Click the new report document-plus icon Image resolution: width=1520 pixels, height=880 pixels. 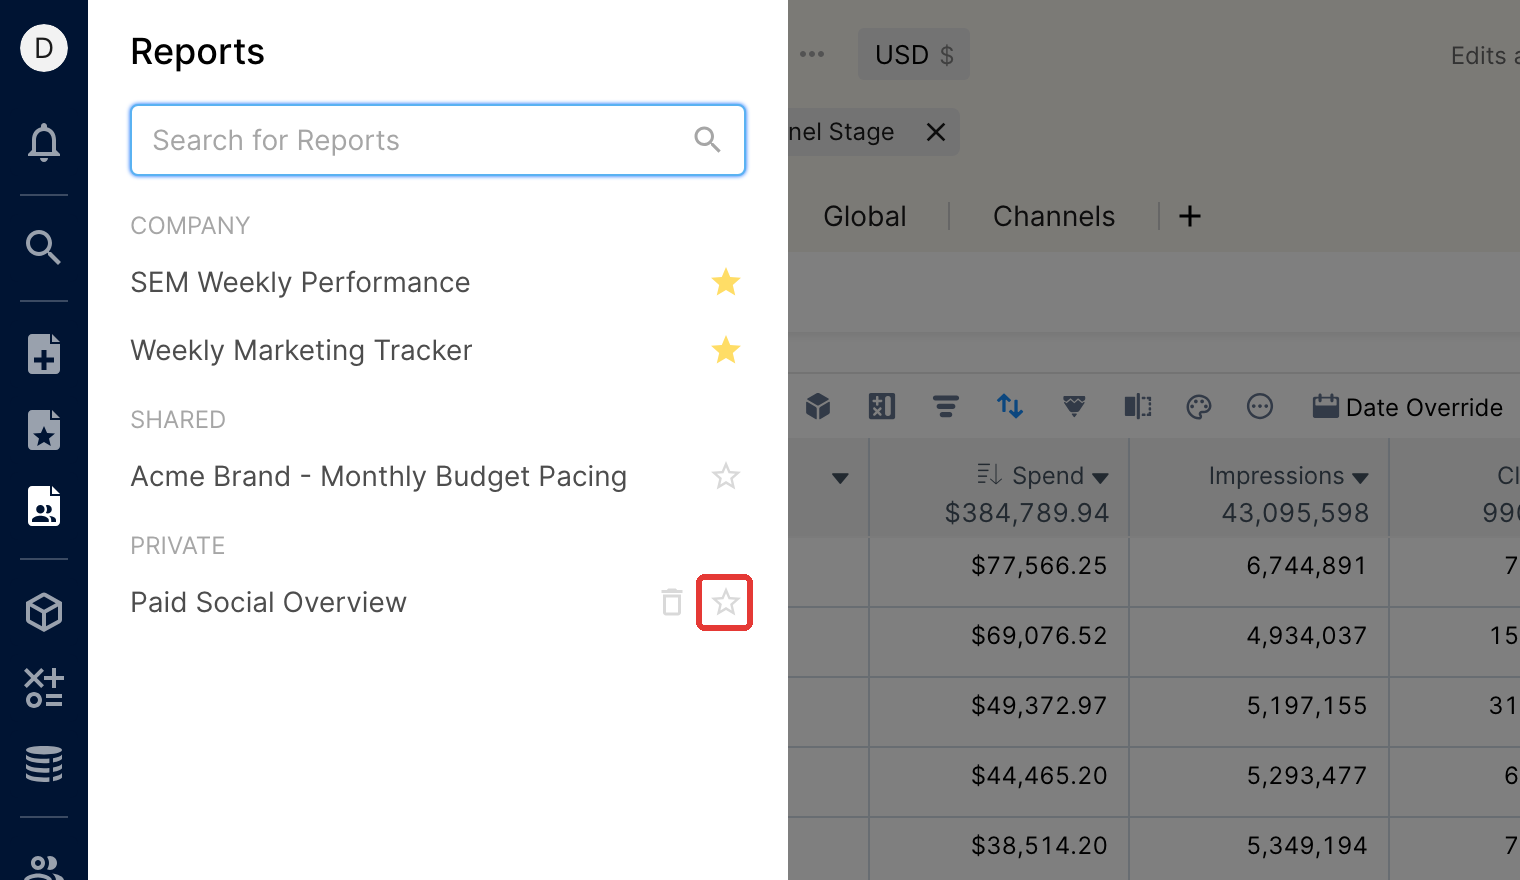(44, 354)
